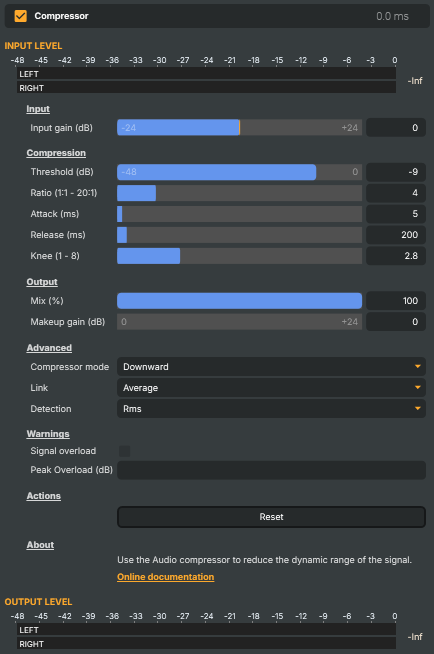Click the Makeup gain slider

tap(239, 322)
